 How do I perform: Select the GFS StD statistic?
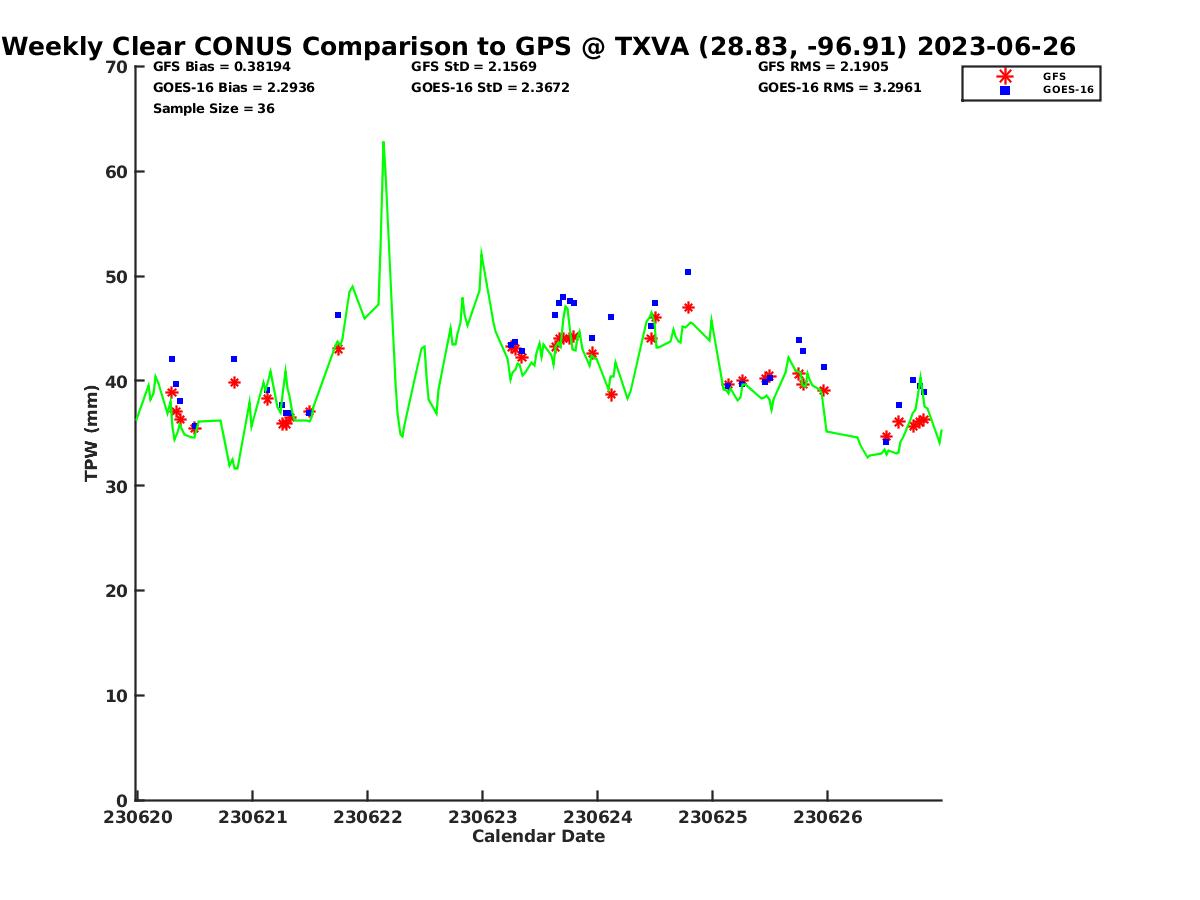(474, 67)
